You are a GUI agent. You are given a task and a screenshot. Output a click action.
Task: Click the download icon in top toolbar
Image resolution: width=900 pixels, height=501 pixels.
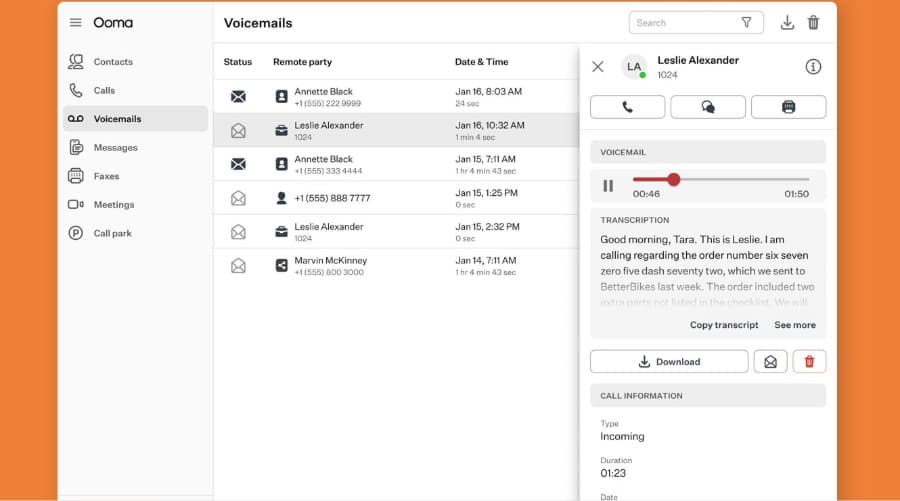(x=787, y=23)
